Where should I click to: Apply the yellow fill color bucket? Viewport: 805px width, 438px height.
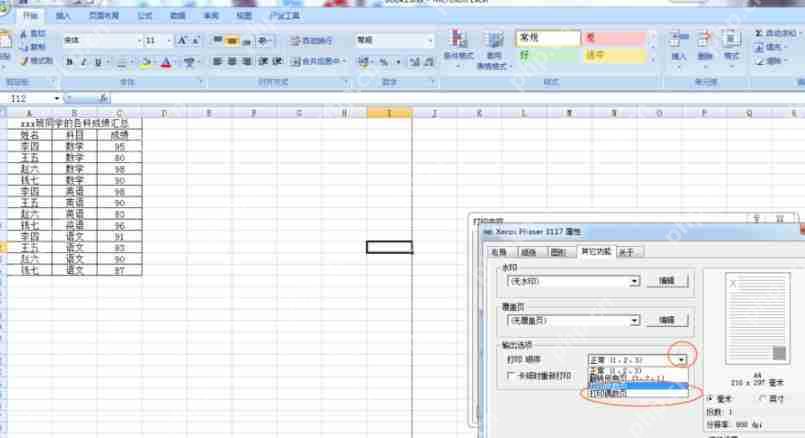(146, 62)
